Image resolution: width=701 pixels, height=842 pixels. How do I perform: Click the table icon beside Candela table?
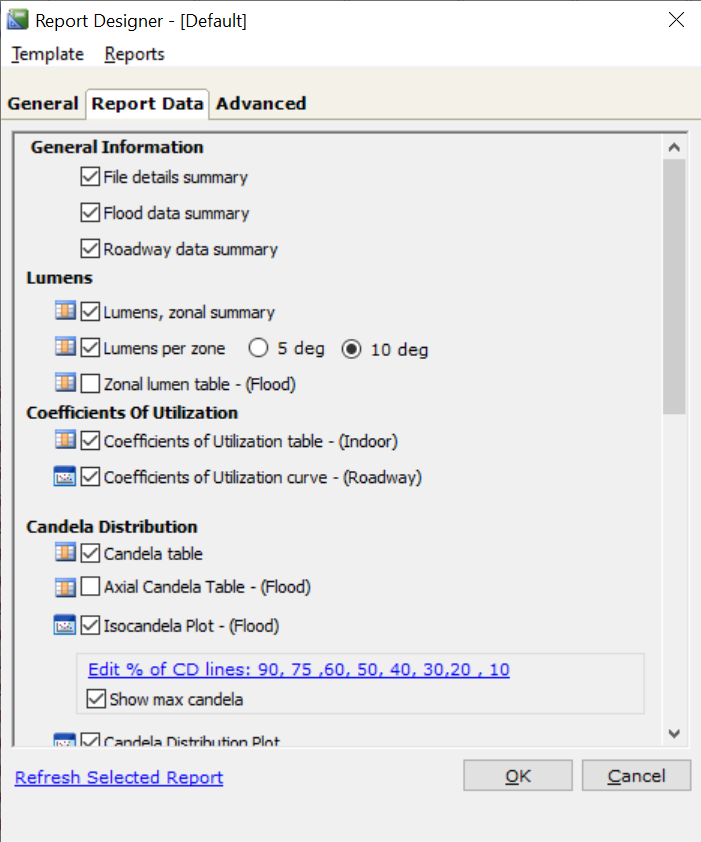tap(65, 553)
